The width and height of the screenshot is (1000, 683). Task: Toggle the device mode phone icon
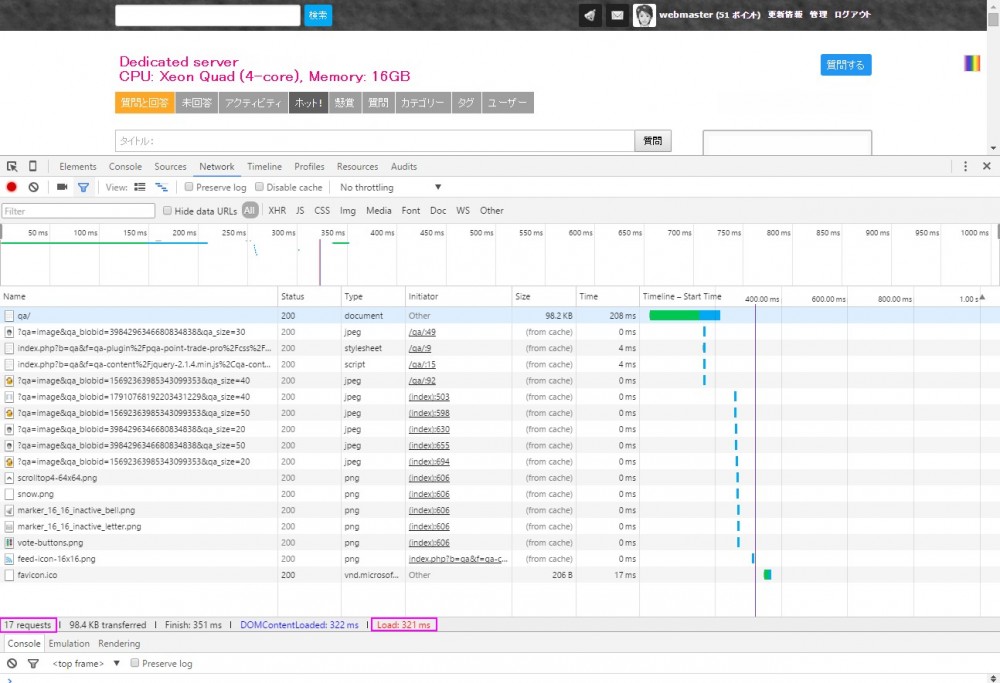(x=32, y=167)
